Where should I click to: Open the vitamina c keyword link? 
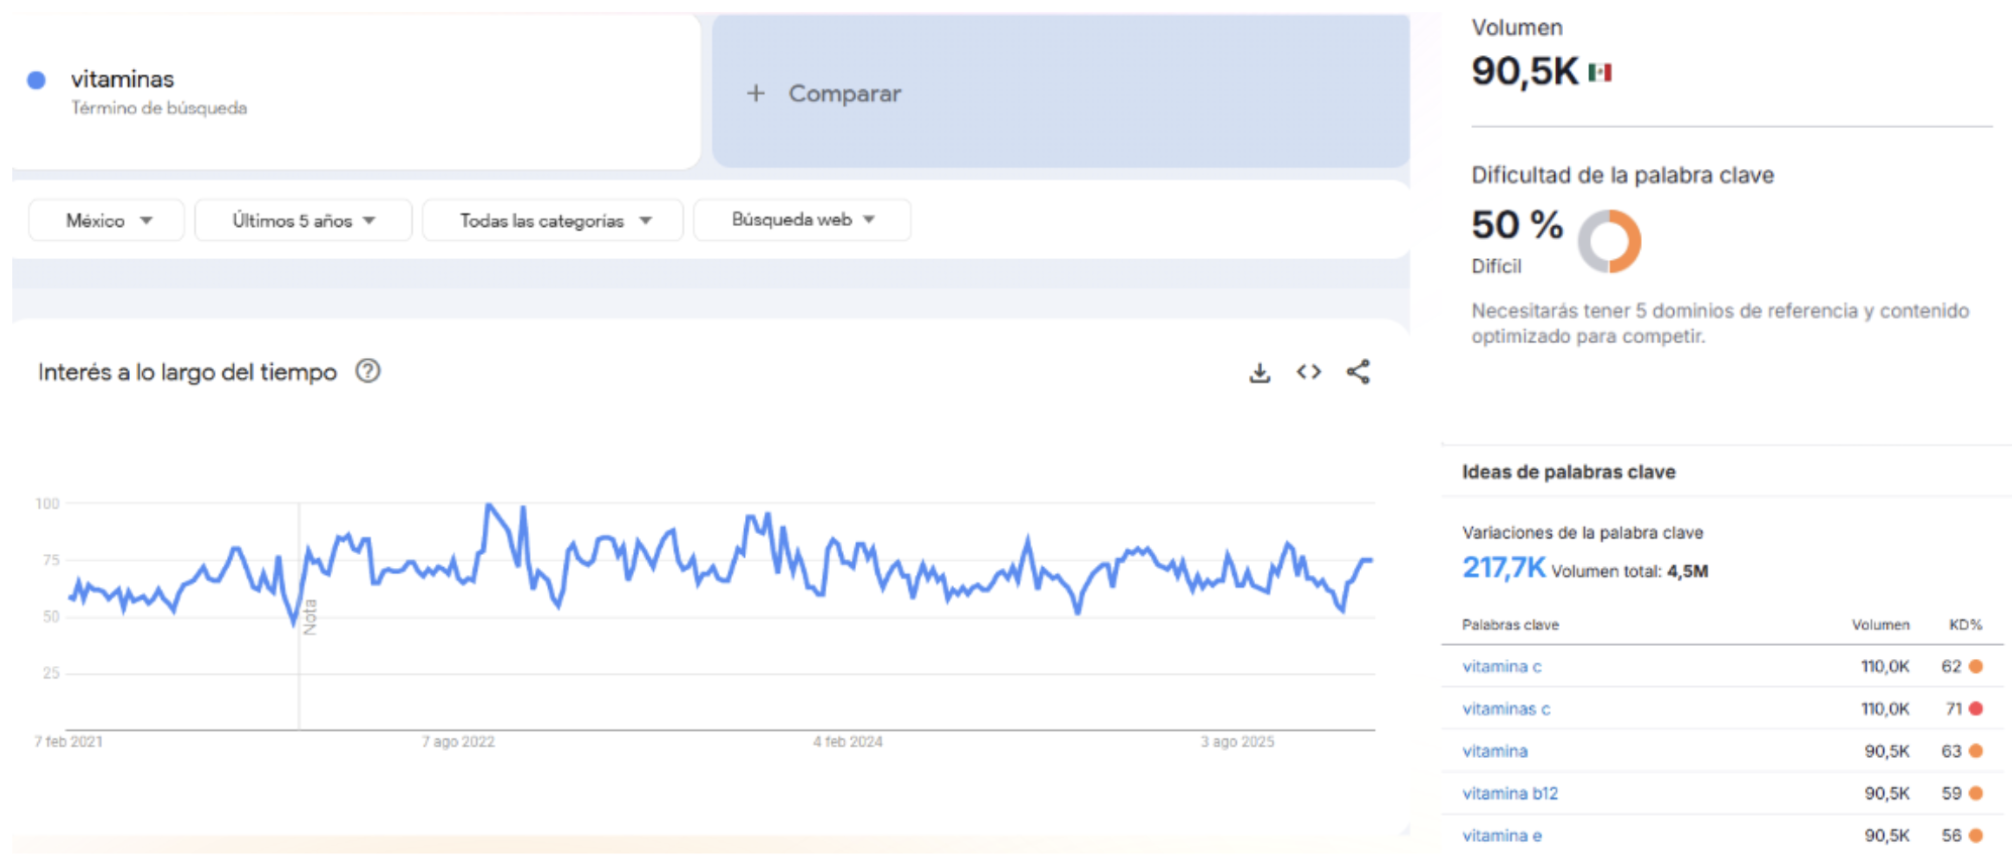pyautogui.click(x=1501, y=666)
